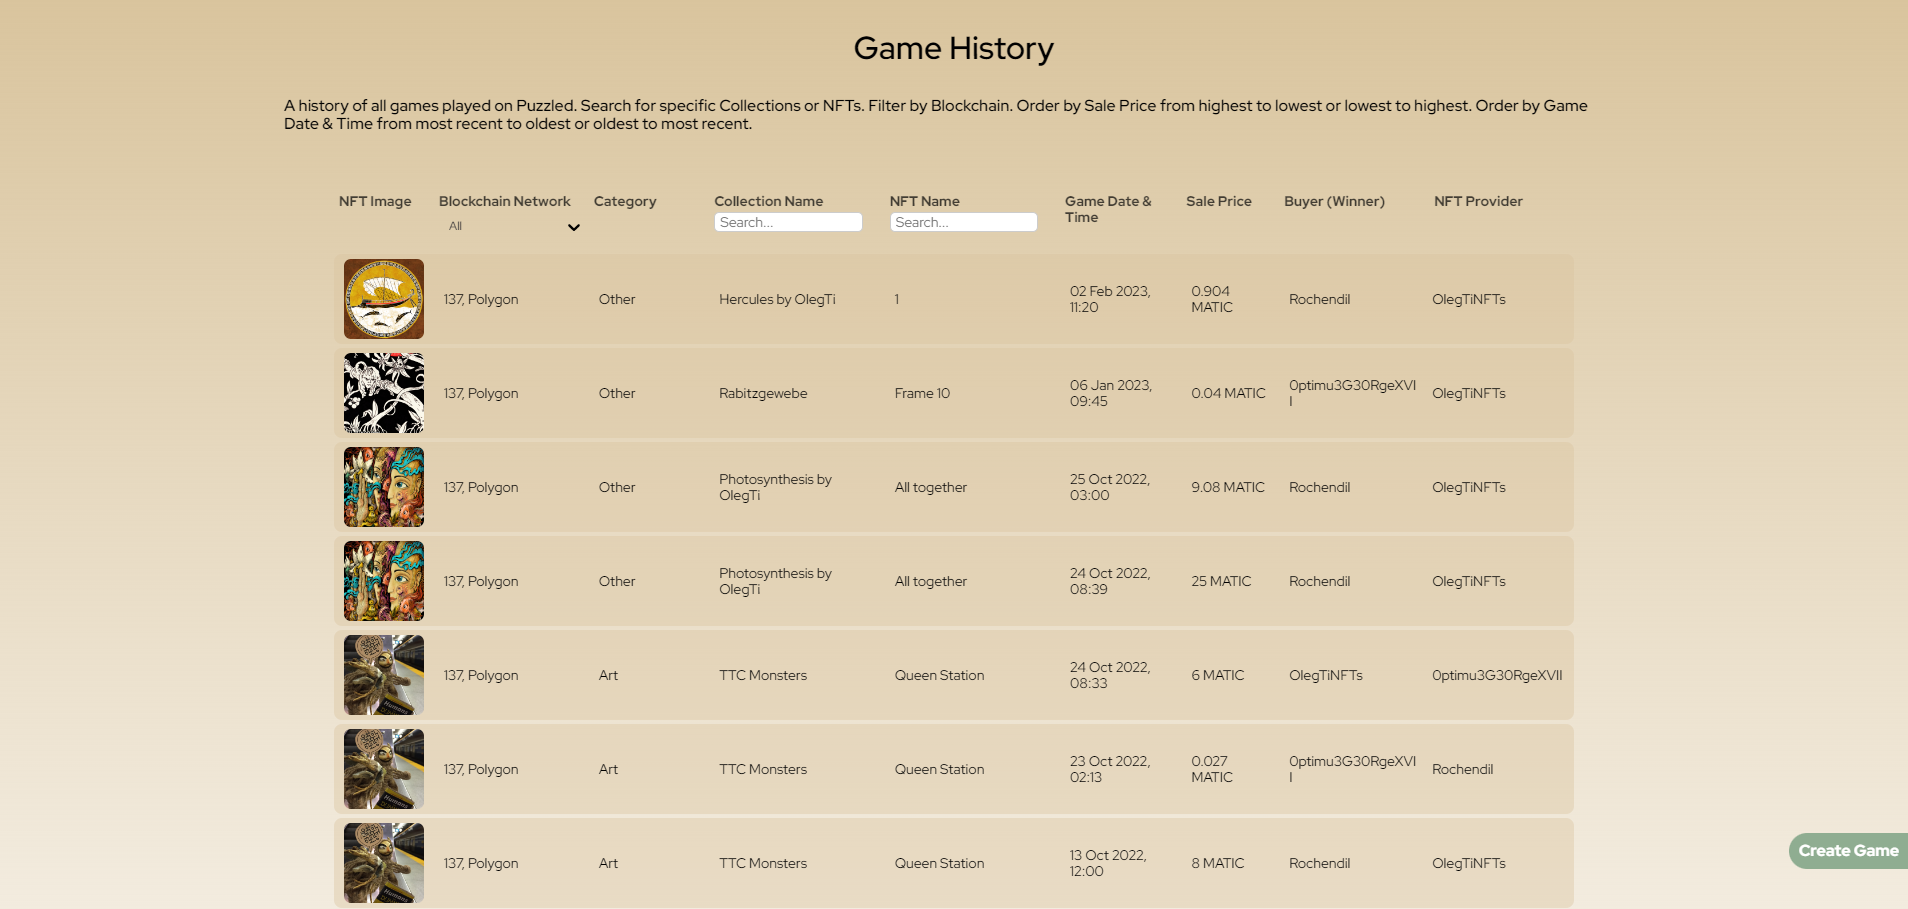The height and width of the screenshot is (909, 1908).
Task: Open the Hercules by OlegTi NFT thumbnail
Action: click(384, 299)
